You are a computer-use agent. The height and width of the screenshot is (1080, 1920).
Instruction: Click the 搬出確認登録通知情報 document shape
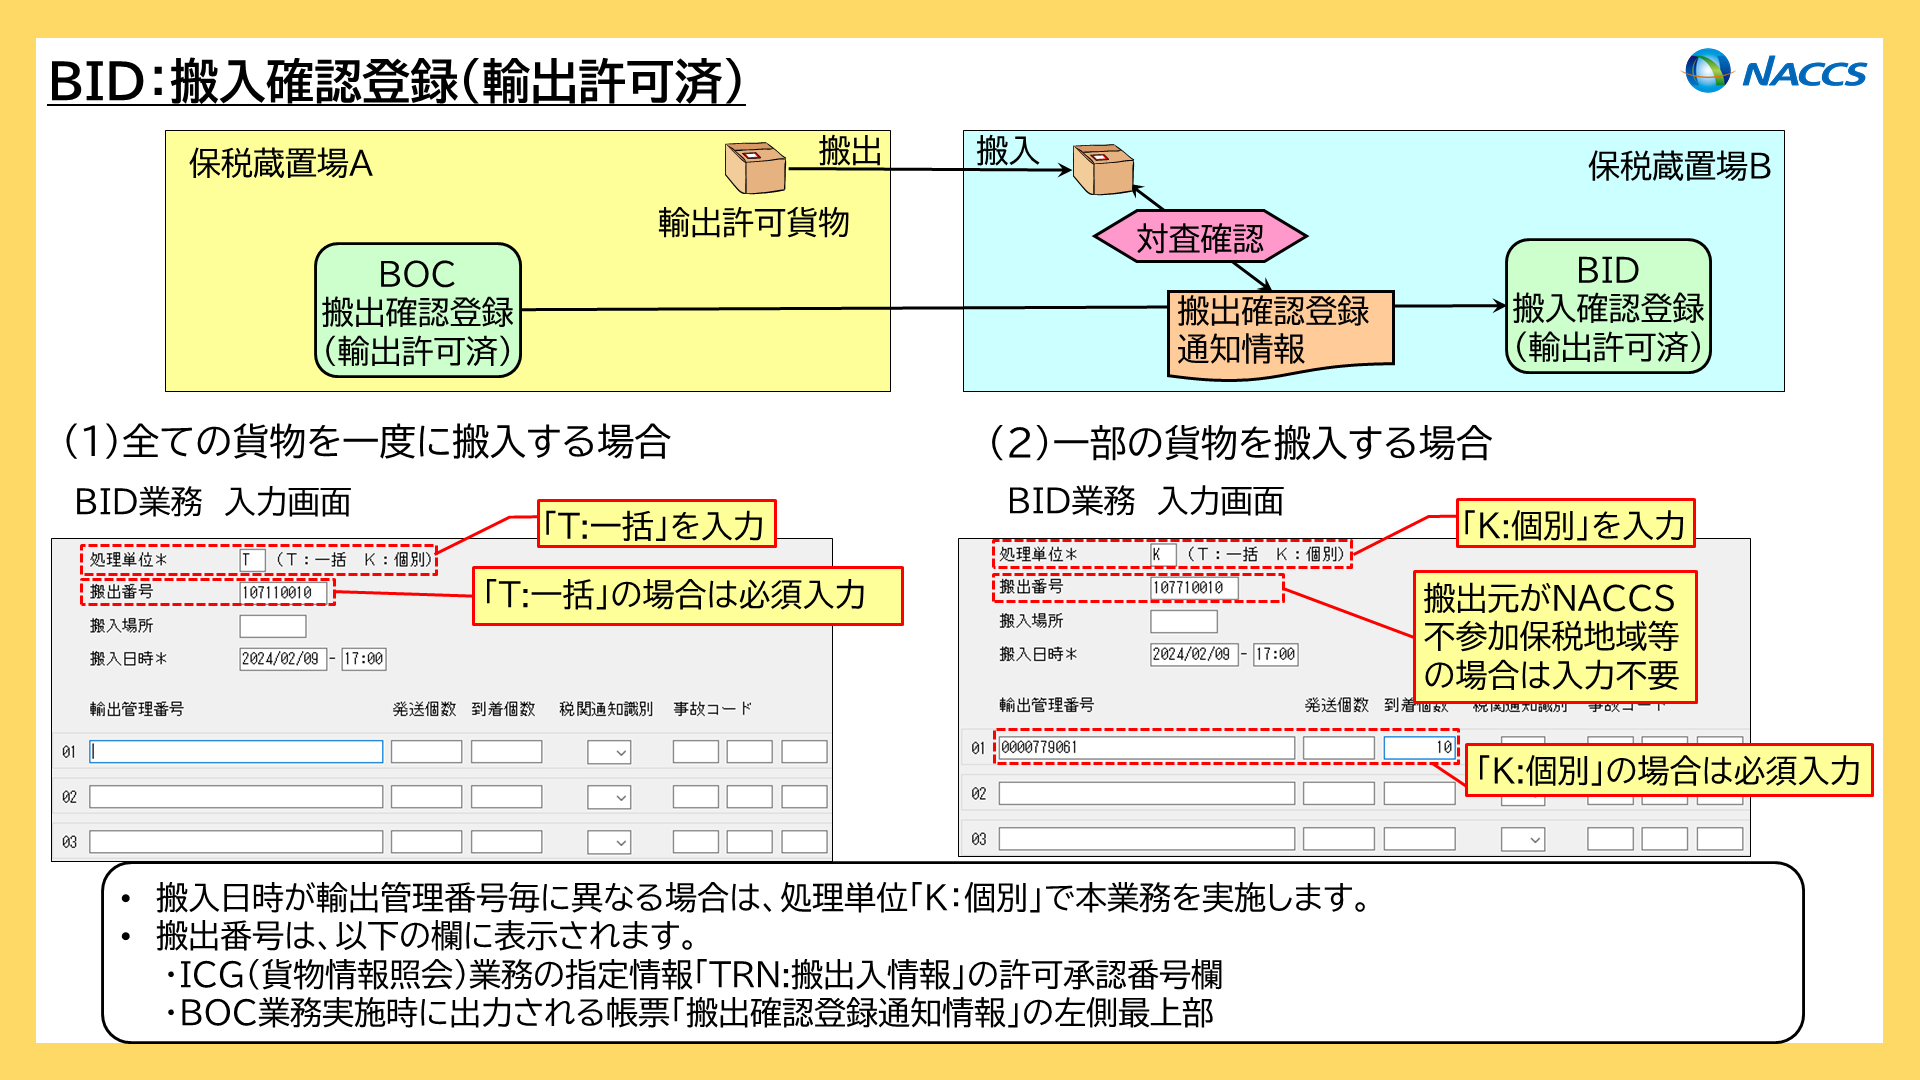pos(1280,333)
